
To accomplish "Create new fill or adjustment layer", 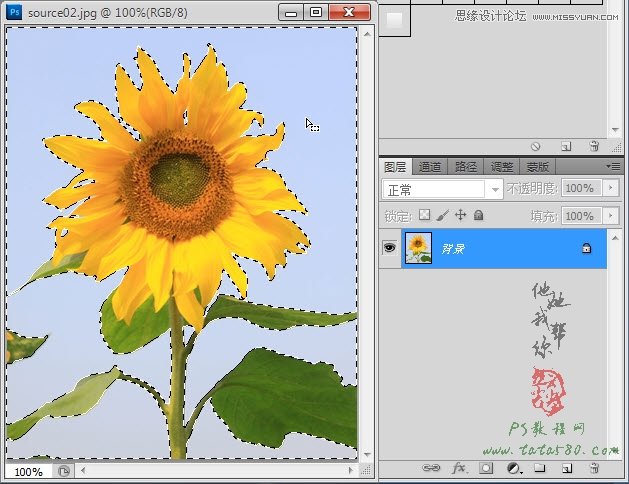I will (514, 468).
